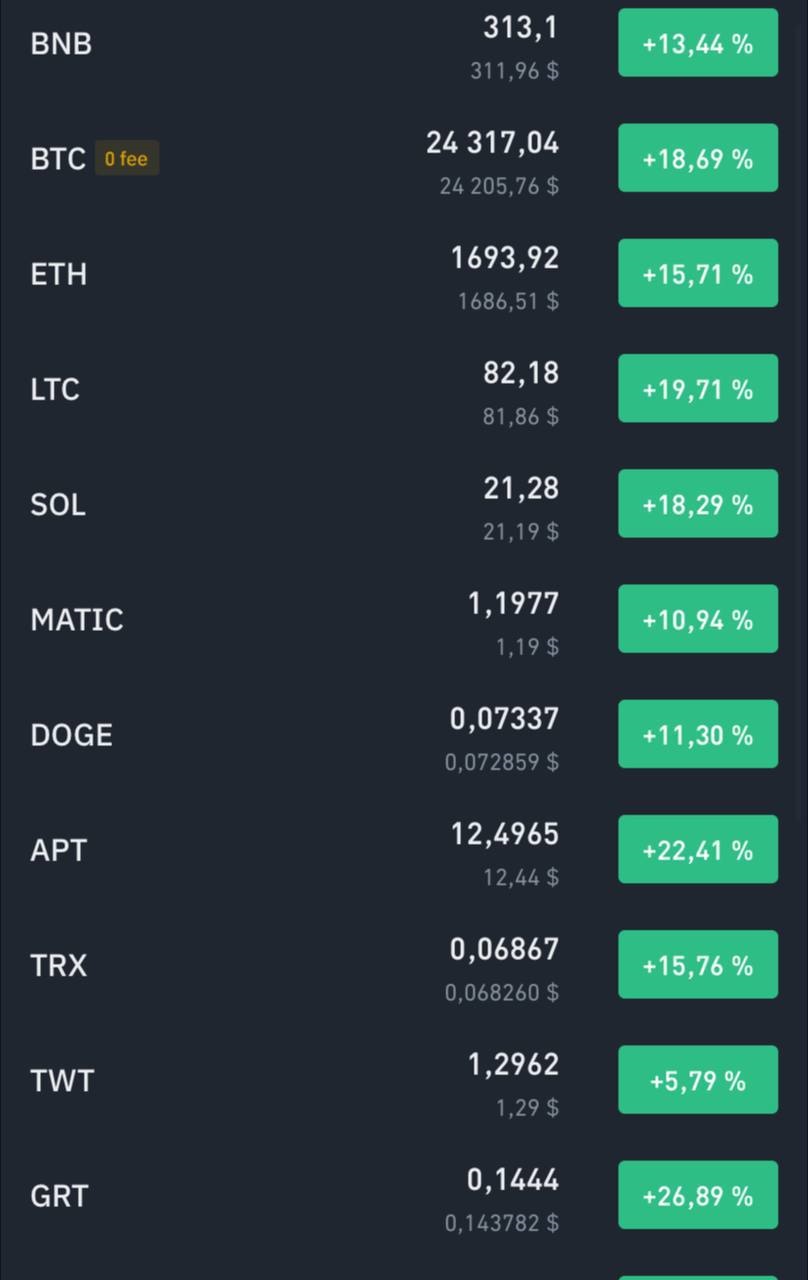Screen dimensions: 808x1280
Task: Click the LTC +19,71 % change button
Action: point(698,389)
